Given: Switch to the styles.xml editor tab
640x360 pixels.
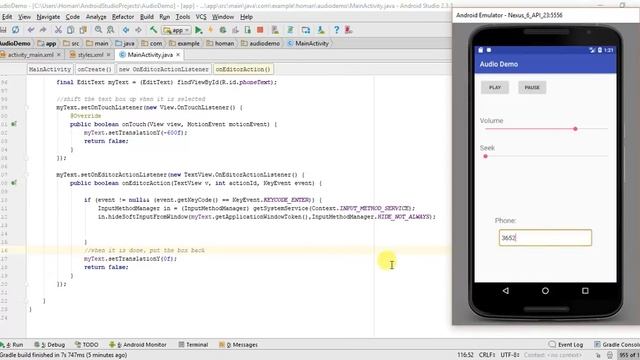Looking at the screenshot, I should tap(90, 55).
